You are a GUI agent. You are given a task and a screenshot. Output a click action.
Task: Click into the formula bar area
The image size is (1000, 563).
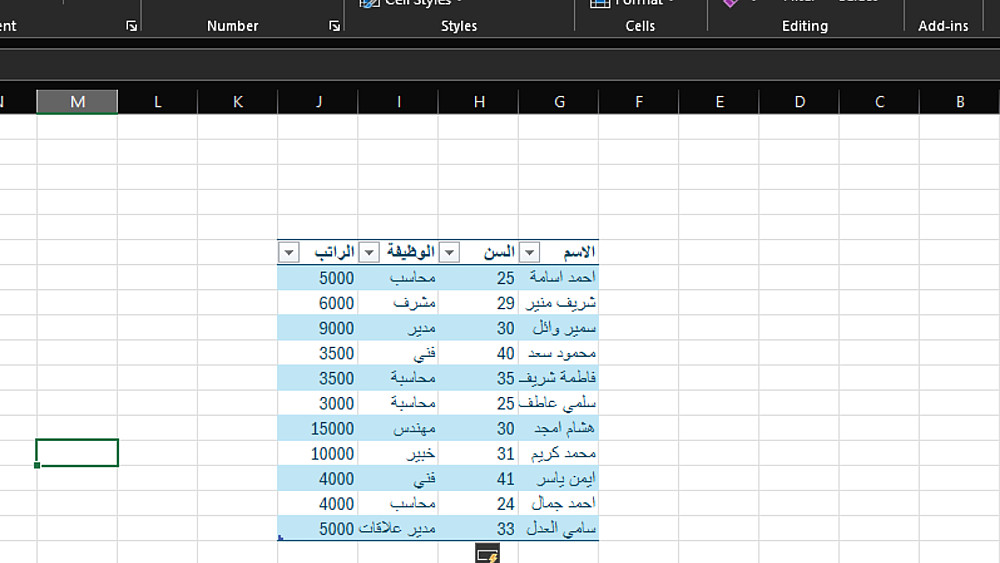[500, 65]
